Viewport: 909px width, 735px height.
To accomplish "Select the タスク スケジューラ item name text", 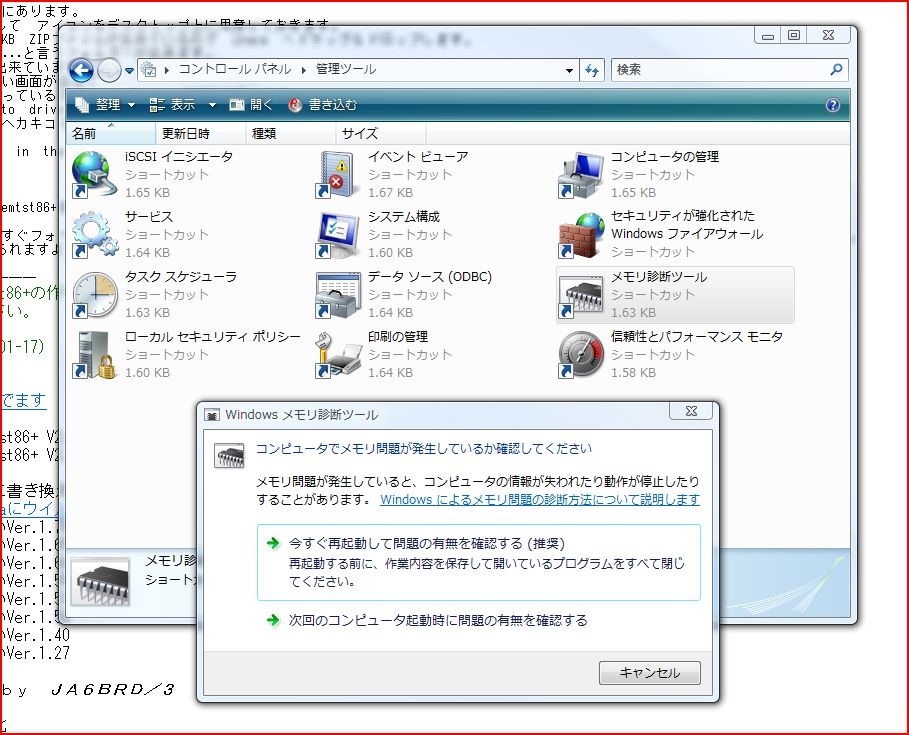I will click(181, 276).
